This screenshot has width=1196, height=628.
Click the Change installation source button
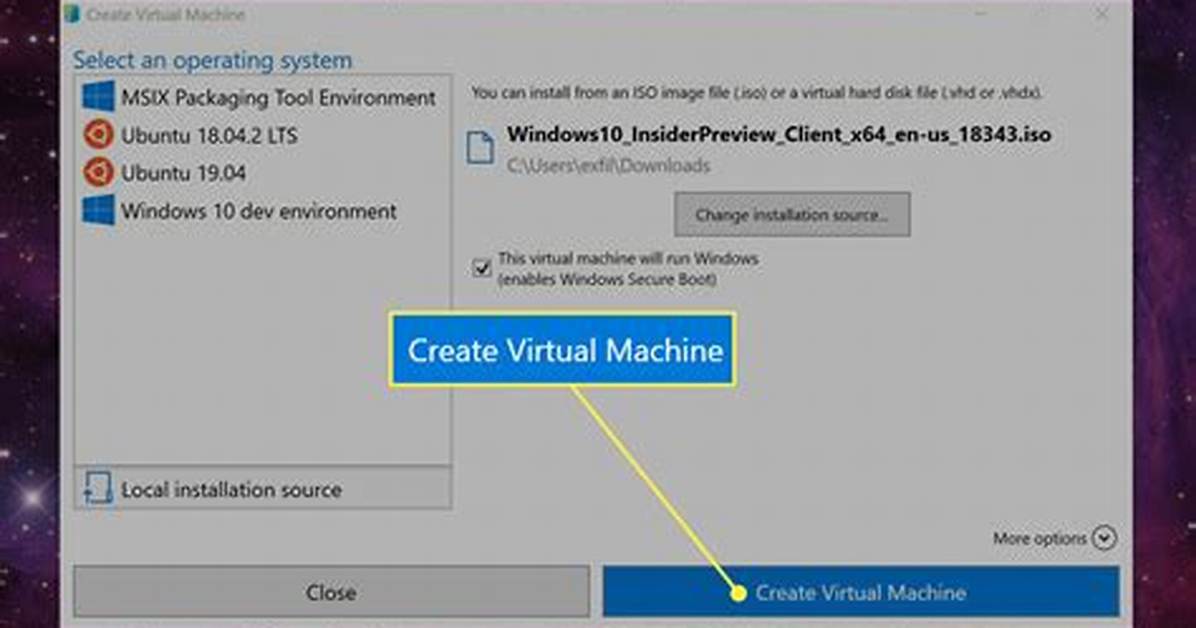coord(792,214)
